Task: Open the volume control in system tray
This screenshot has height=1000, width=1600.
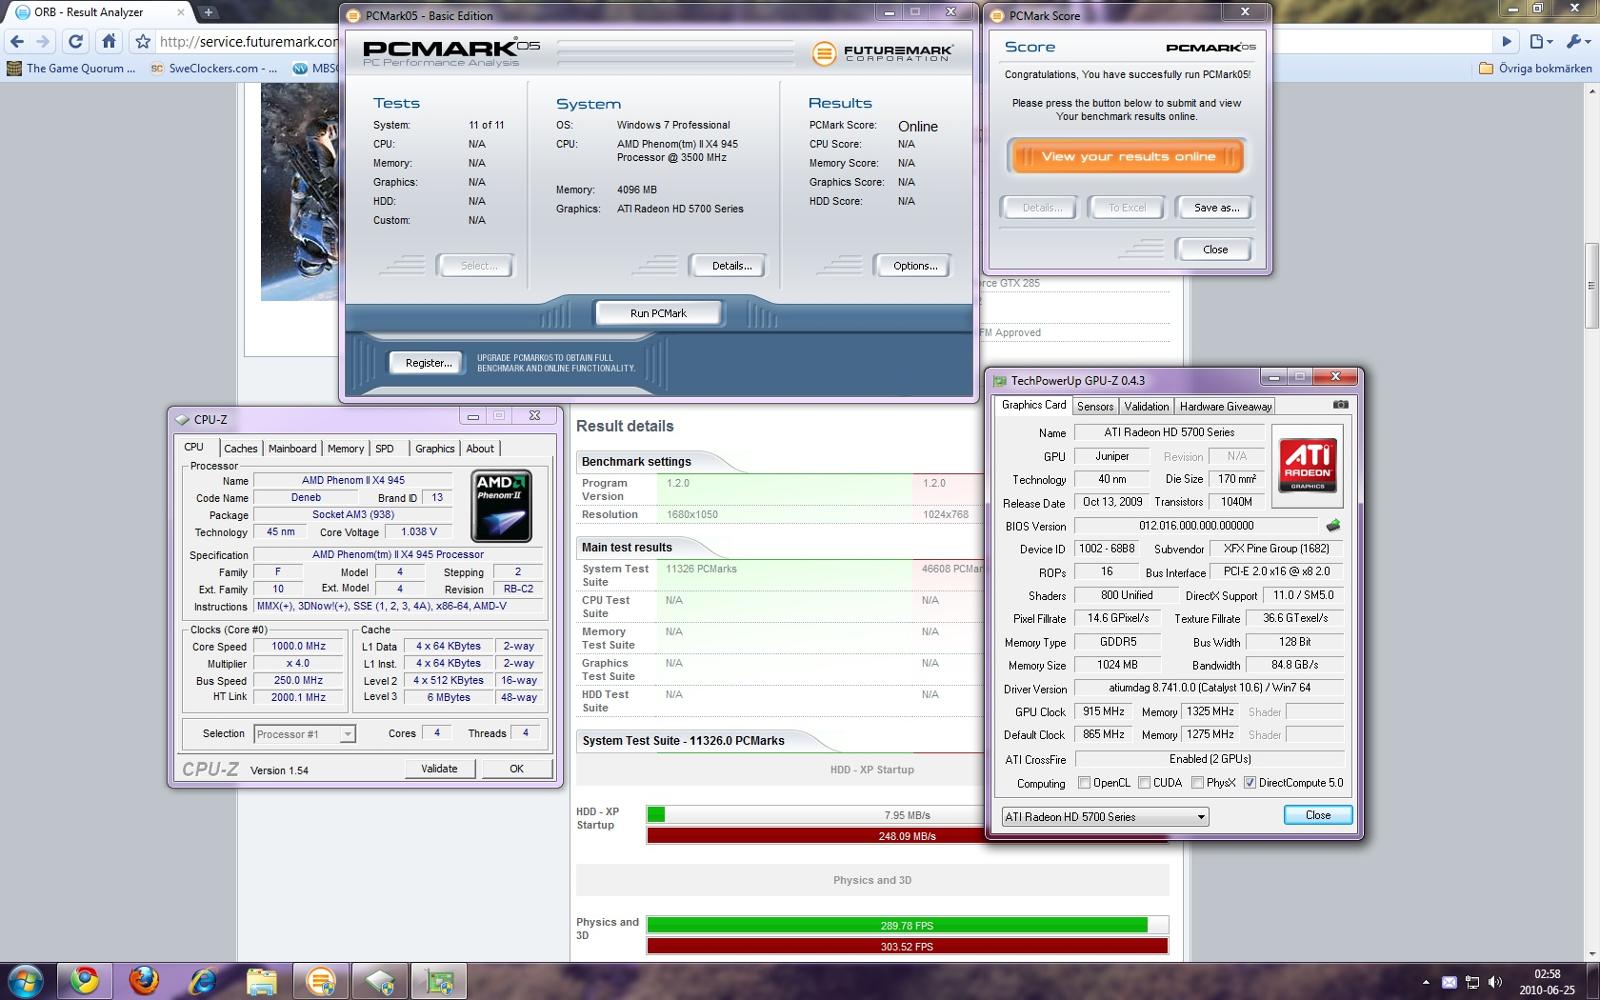Action: [x=1495, y=982]
